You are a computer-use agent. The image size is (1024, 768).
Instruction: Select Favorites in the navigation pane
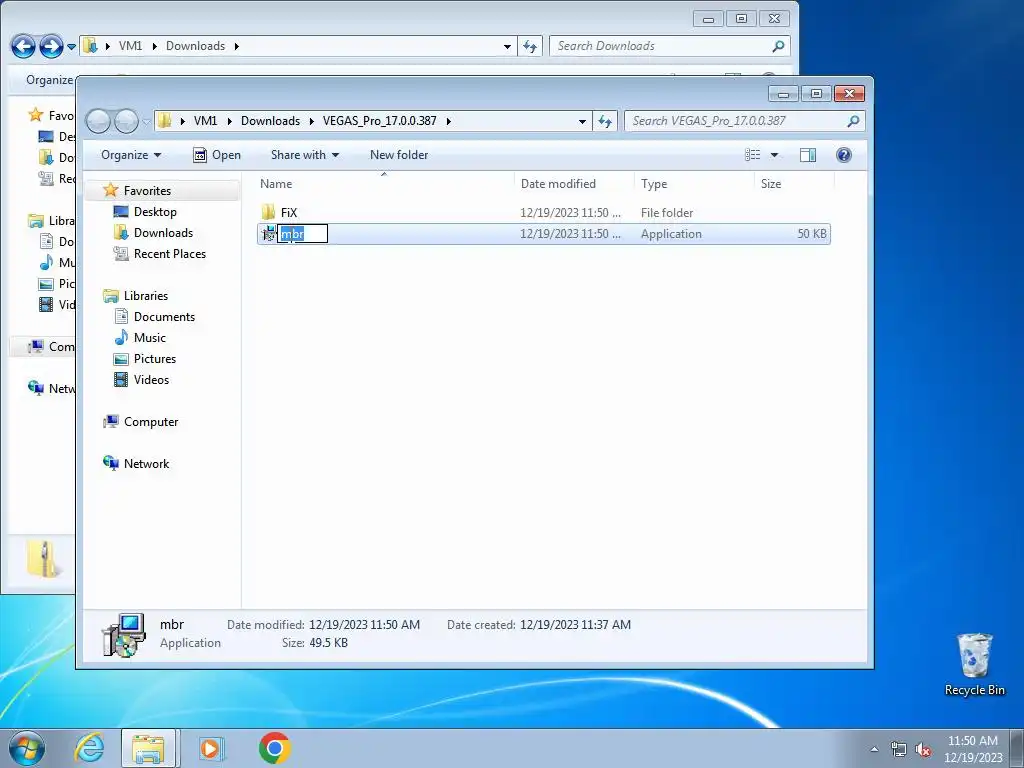click(x=147, y=191)
